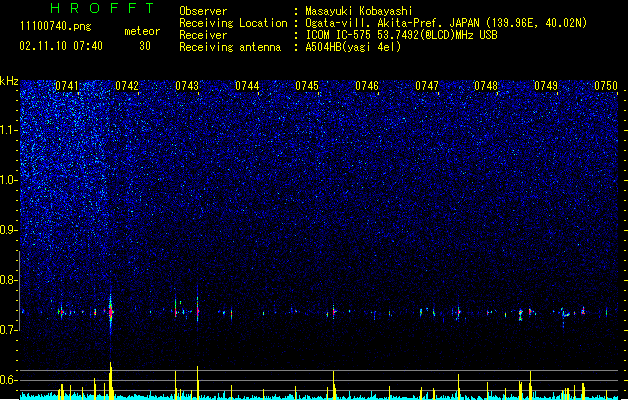Click the 0746 time marker
The width and height of the screenshot is (629, 400).
coord(367,86)
